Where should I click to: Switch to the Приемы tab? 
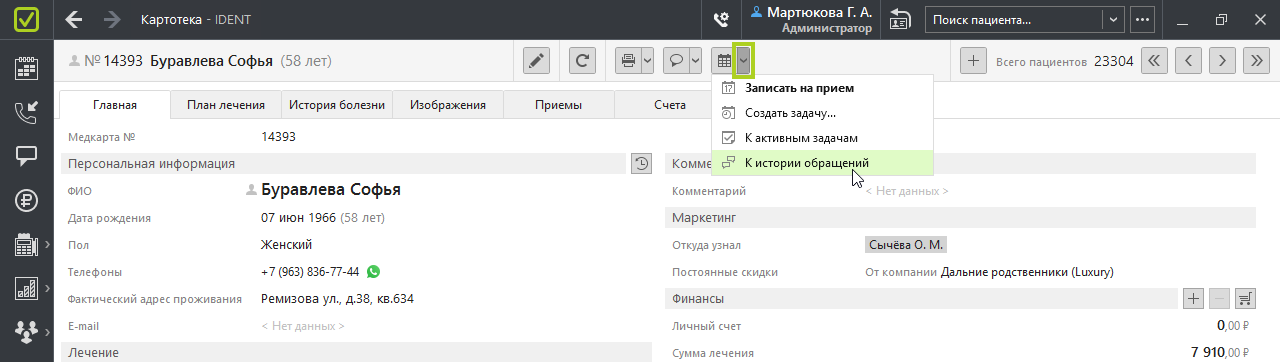pos(559,105)
